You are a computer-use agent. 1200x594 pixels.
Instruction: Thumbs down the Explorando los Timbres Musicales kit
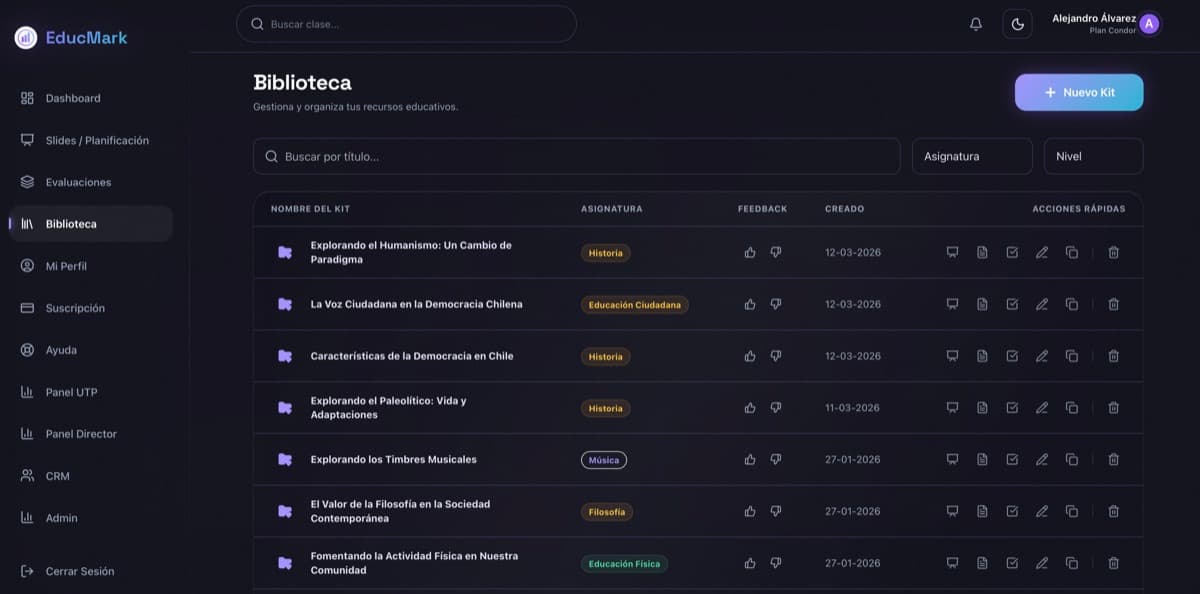pyautogui.click(x=776, y=460)
